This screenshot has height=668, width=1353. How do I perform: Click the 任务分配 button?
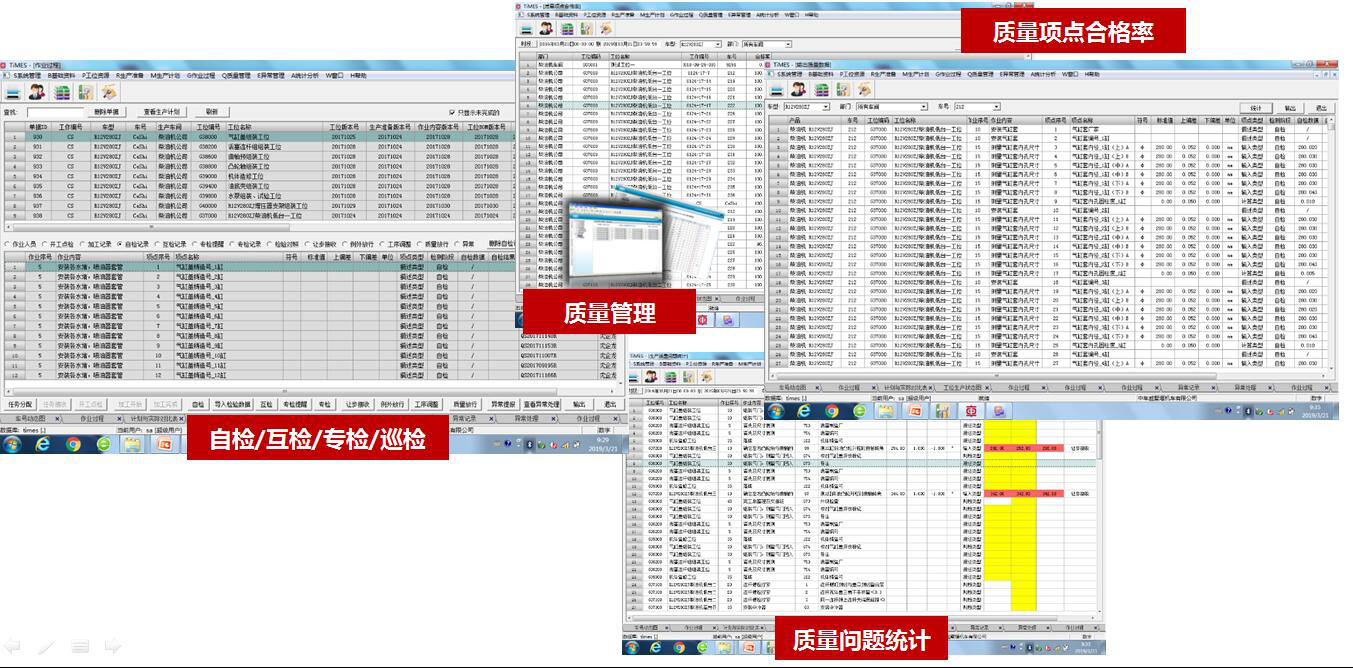click(x=20, y=404)
